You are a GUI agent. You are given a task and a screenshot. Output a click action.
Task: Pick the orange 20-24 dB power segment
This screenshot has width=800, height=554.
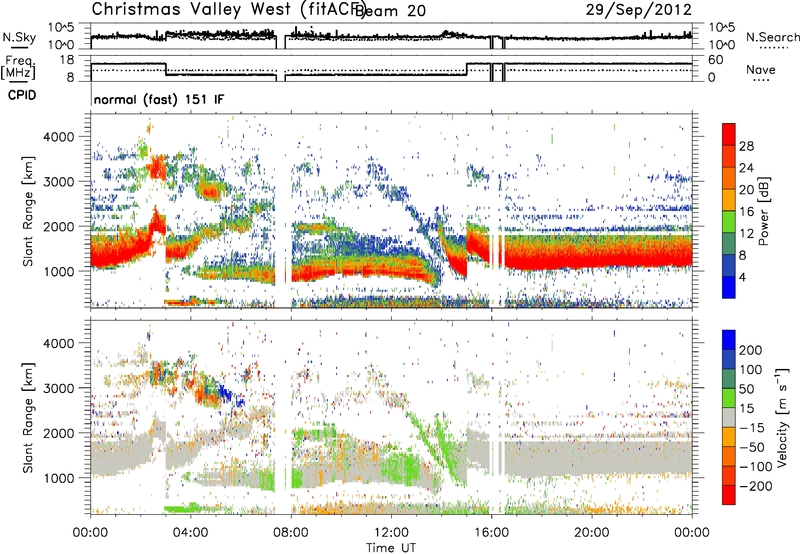pos(729,179)
